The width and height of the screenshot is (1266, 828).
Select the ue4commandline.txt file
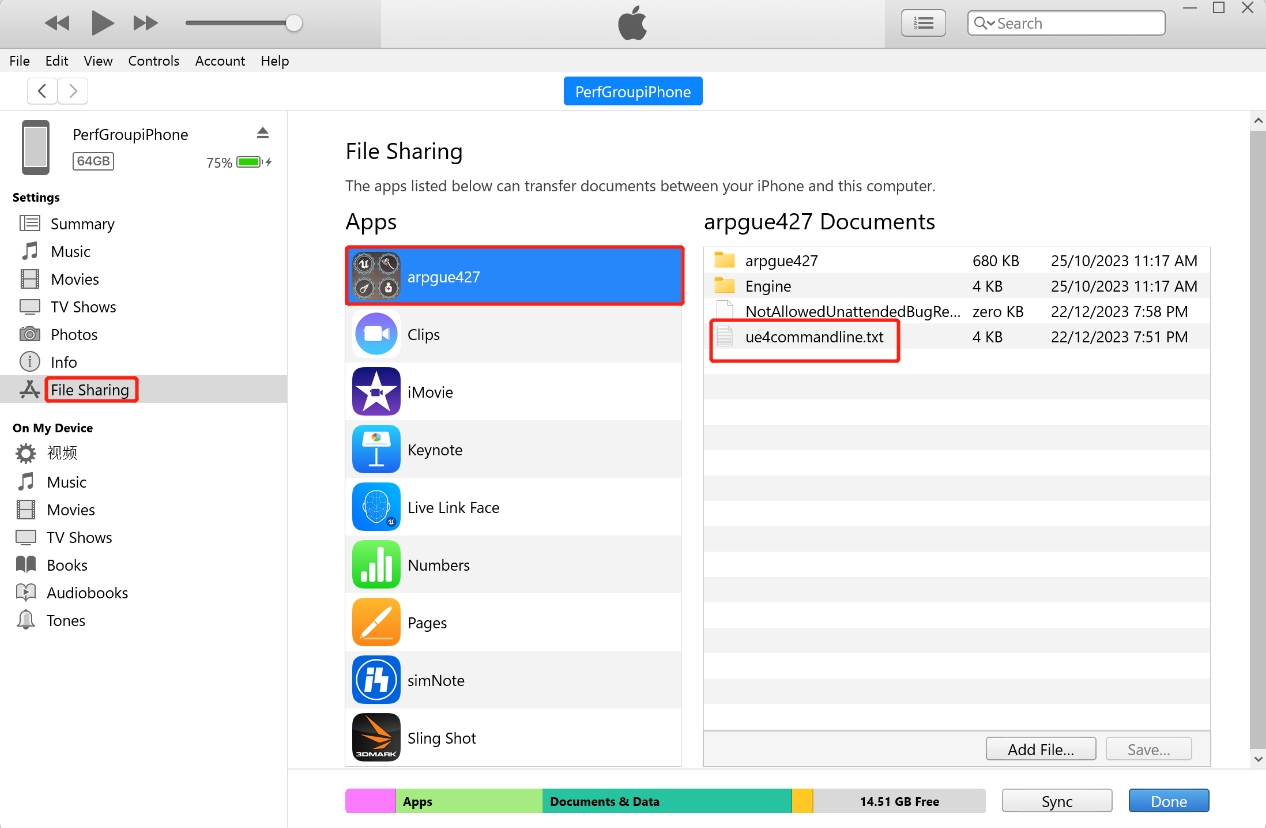[x=957, y=337]
